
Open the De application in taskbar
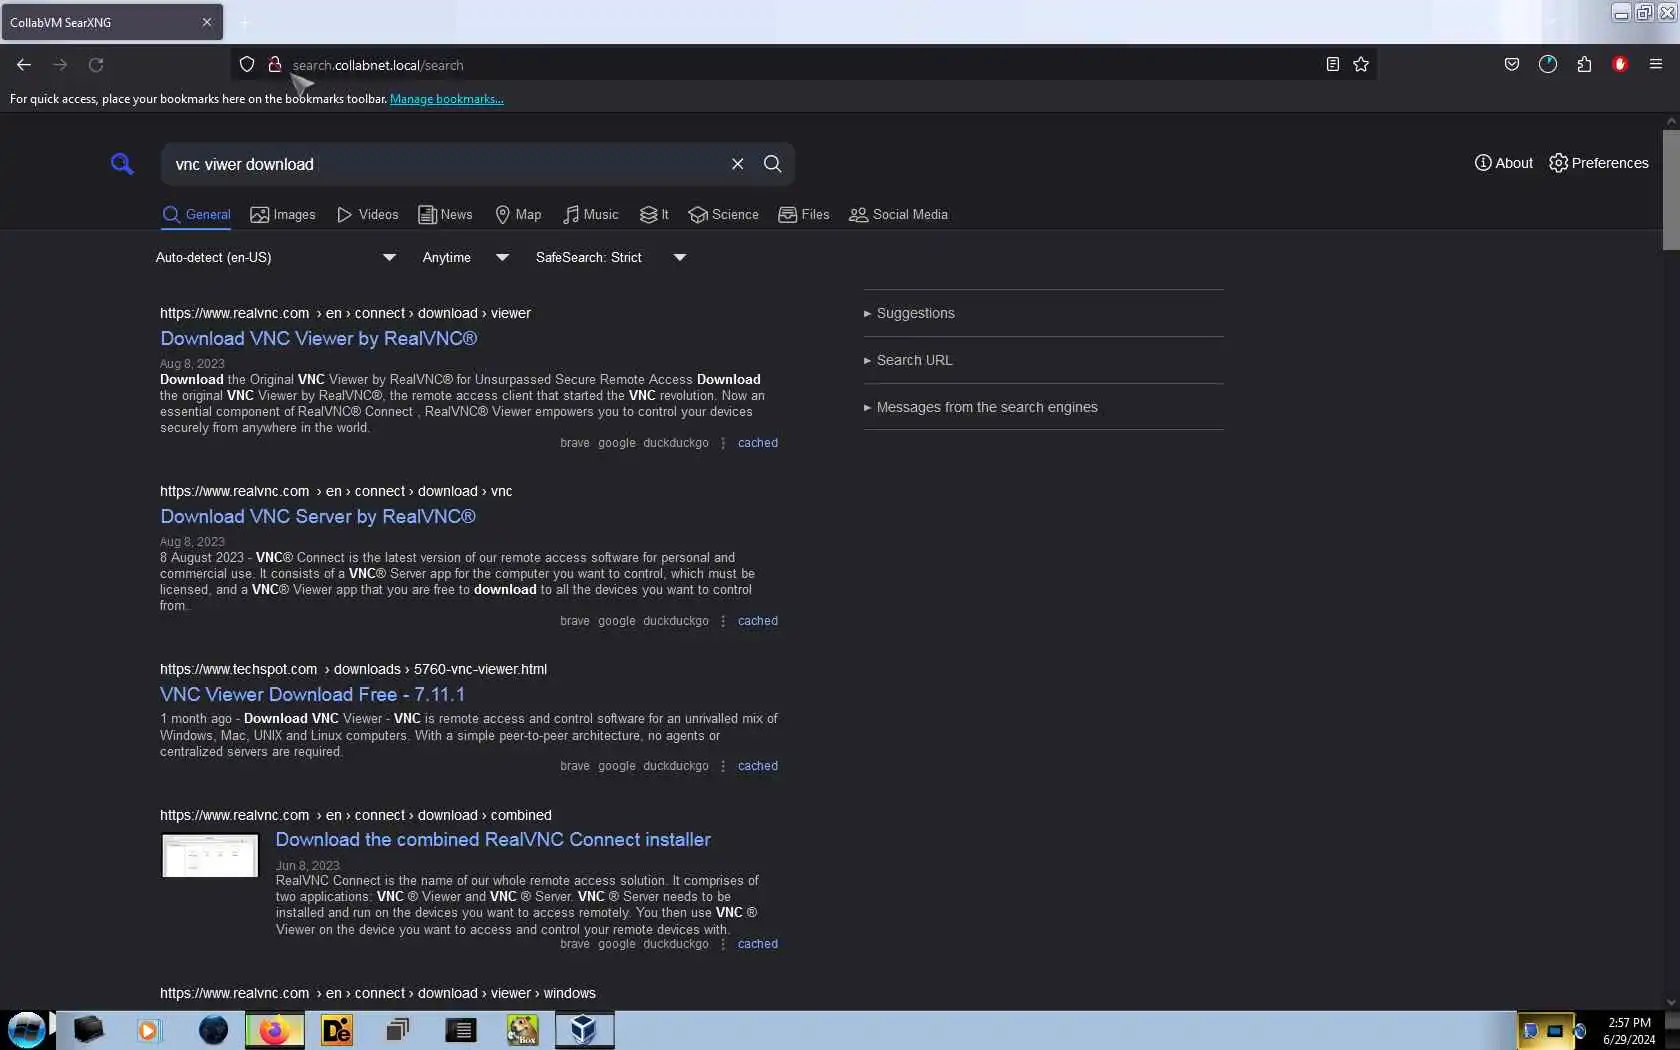click(x=336, y=1030)
